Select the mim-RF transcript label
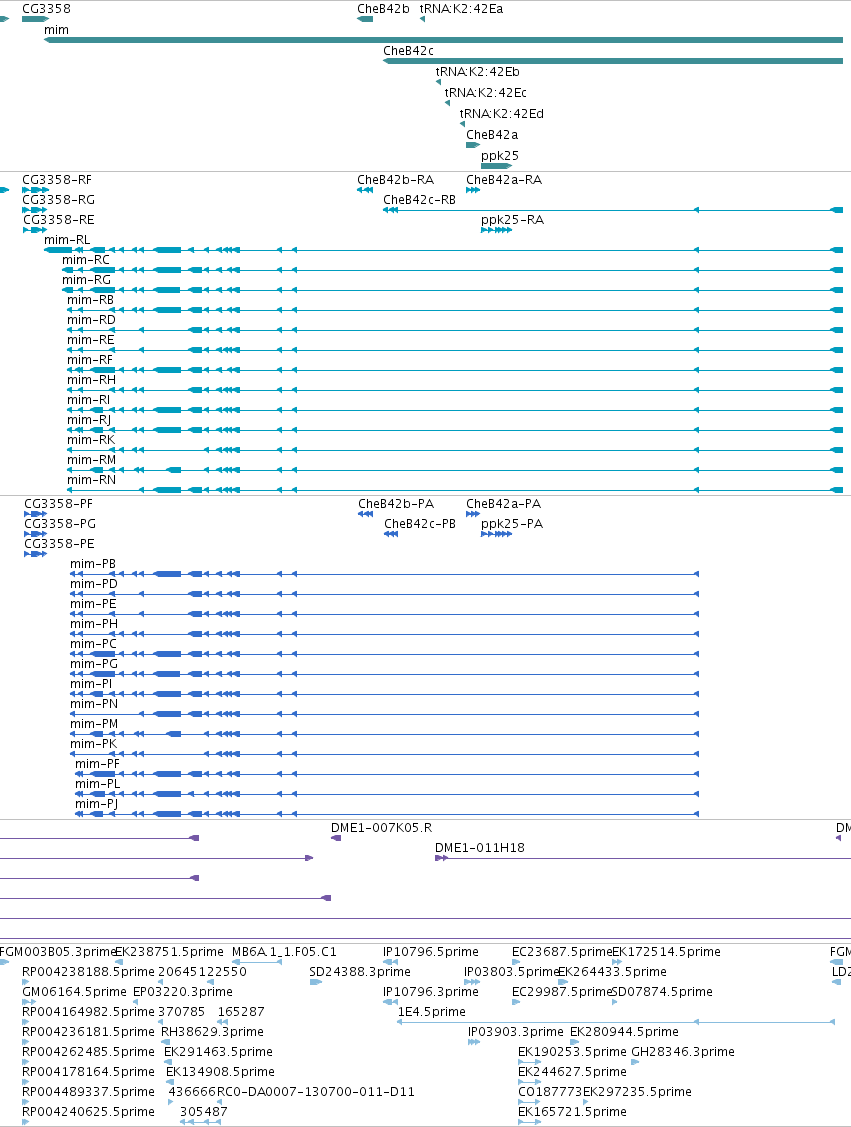Image resolution: width=851 pixels, height=1127 pixels. coord(90,360)
